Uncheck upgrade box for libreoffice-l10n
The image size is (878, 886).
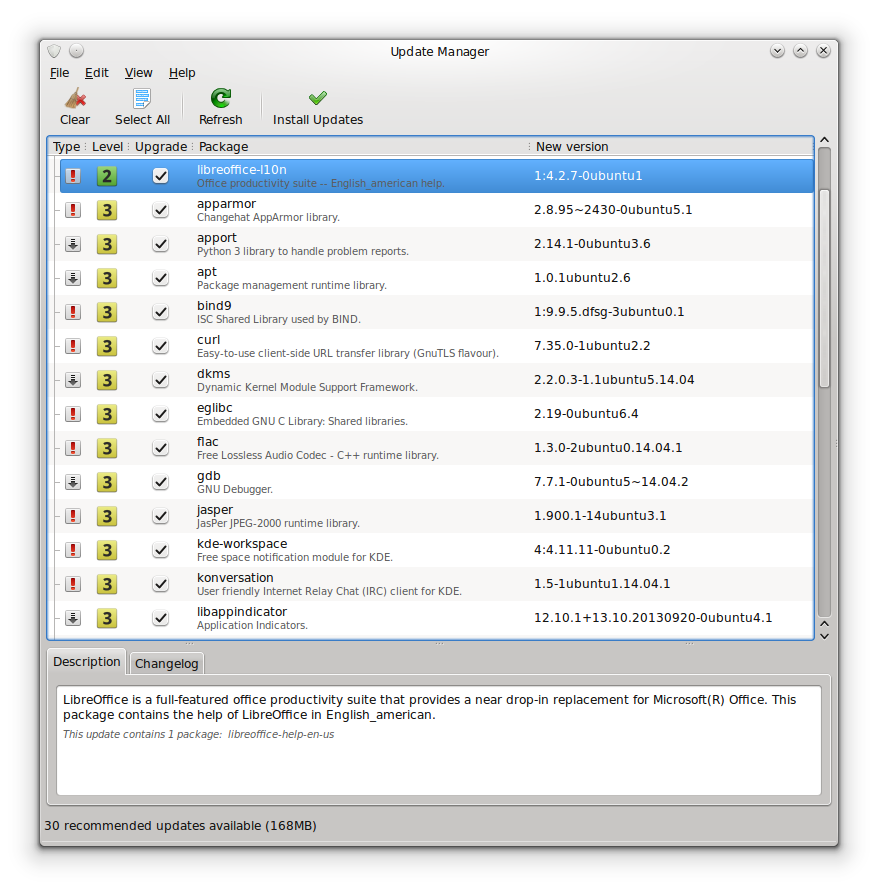pos(160,176)
